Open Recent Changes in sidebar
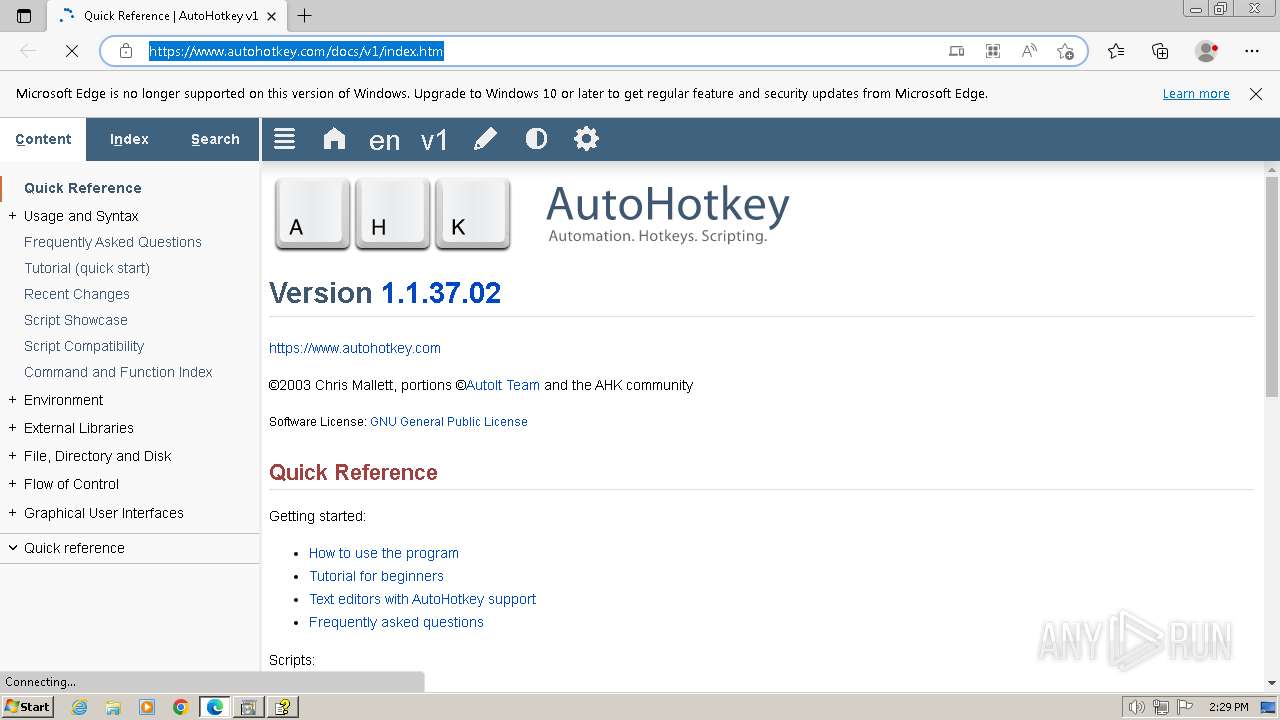Screen dimensions: 1280x720 [x=77, y=294]
